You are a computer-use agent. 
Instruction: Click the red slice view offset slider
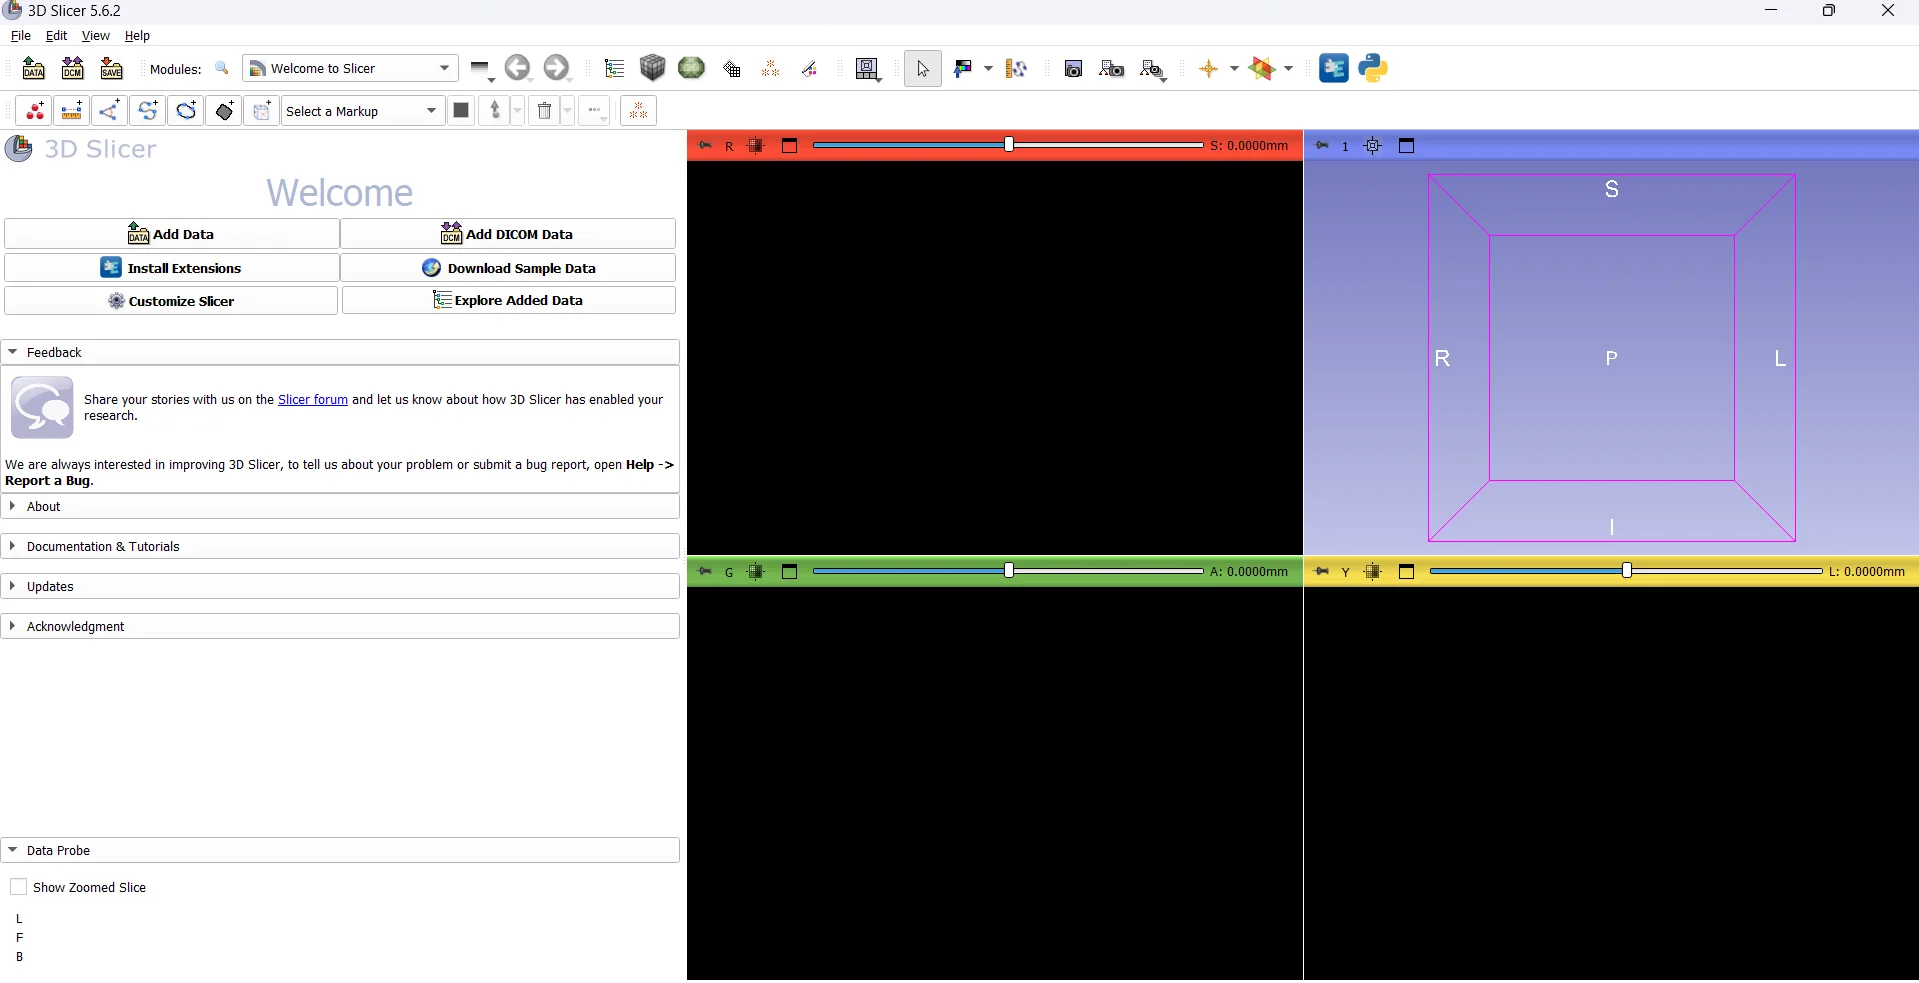1008,145
